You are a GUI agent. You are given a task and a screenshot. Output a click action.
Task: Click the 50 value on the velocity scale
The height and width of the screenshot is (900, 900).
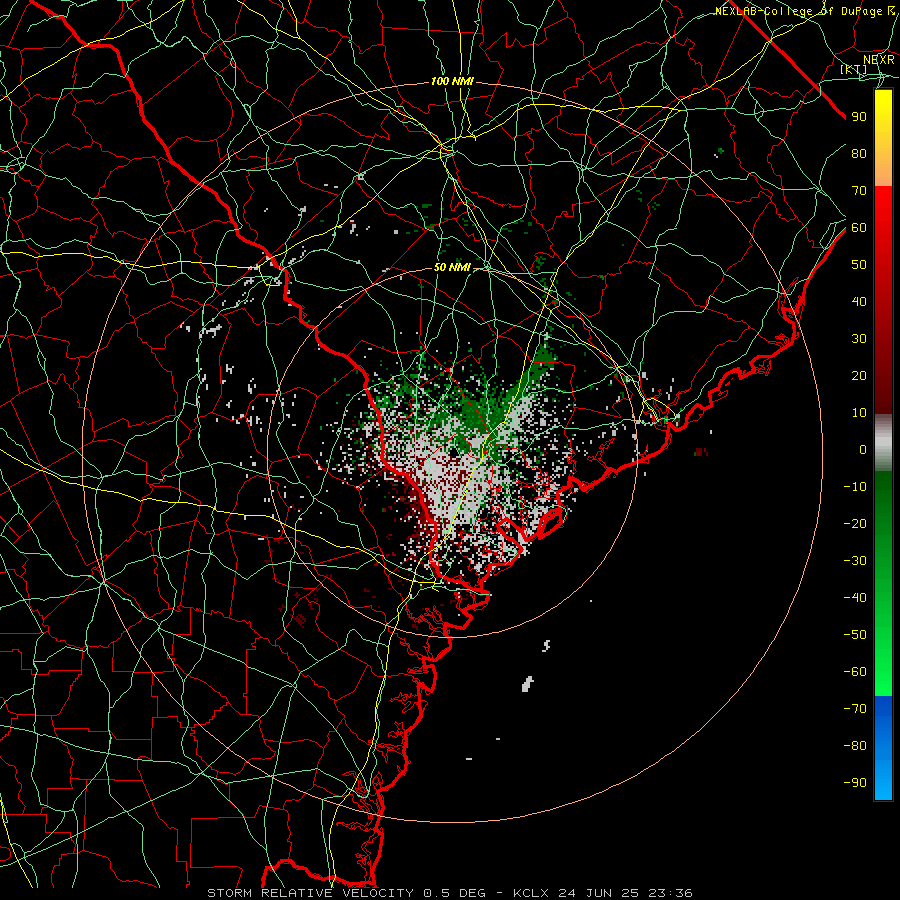click(859, 265)
